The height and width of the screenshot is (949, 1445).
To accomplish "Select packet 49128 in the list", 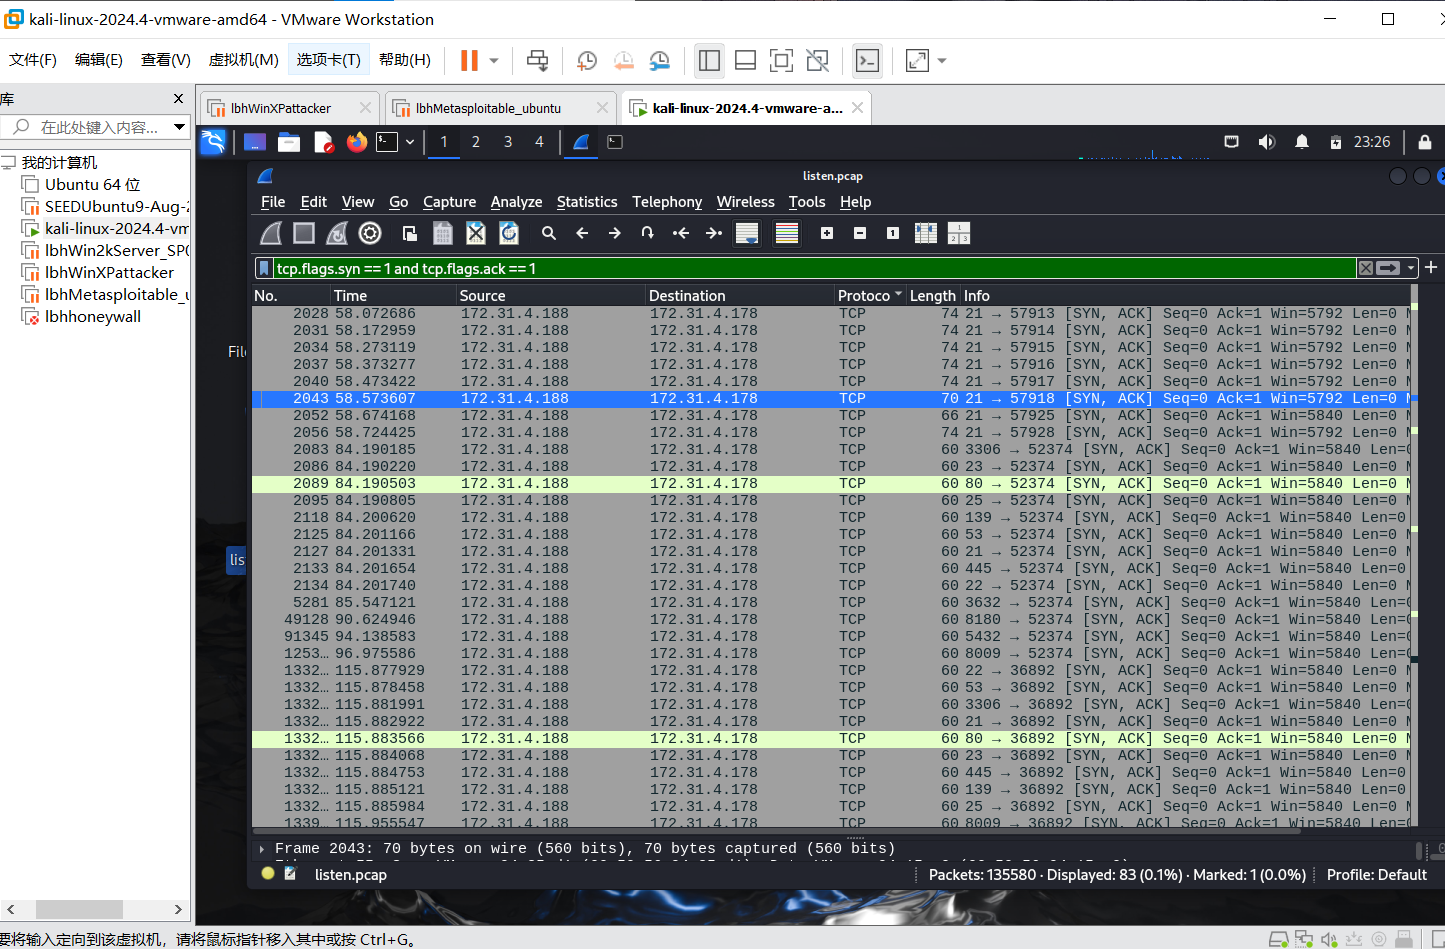I will point(830,619).
